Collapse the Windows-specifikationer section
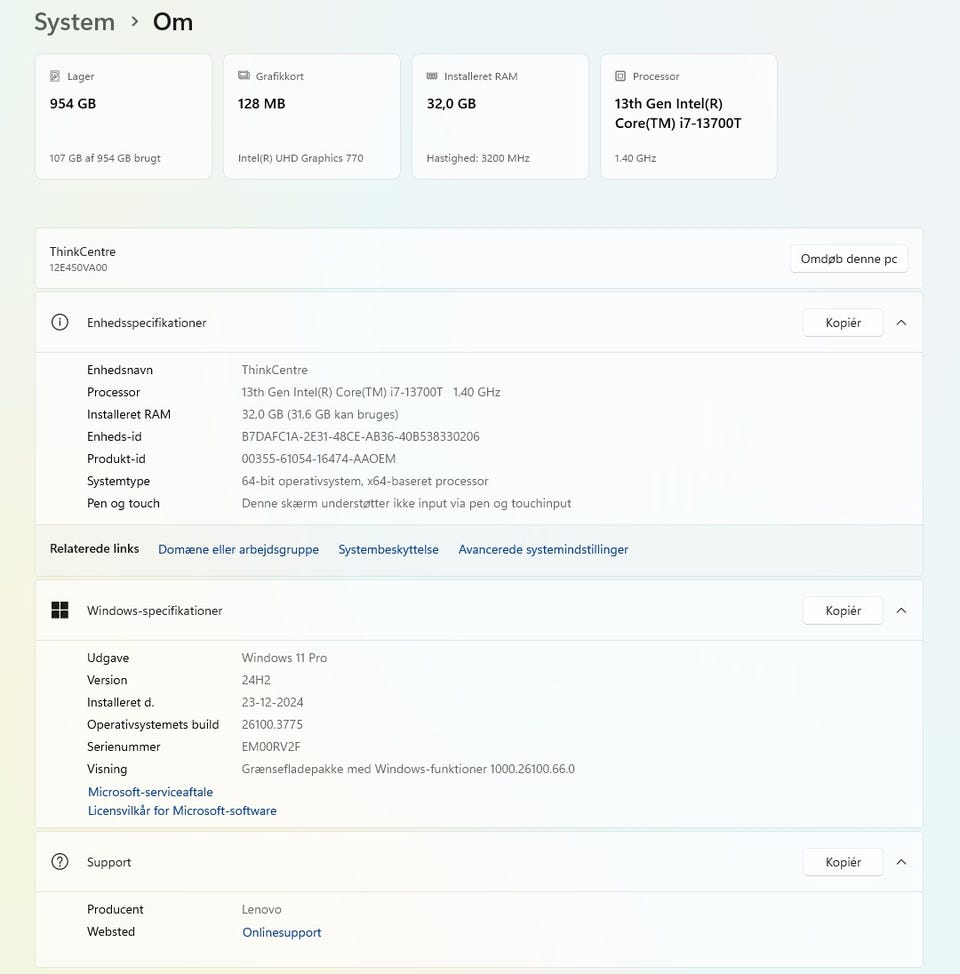This screenshot has height=974, width=960. (x=901, y=610)
